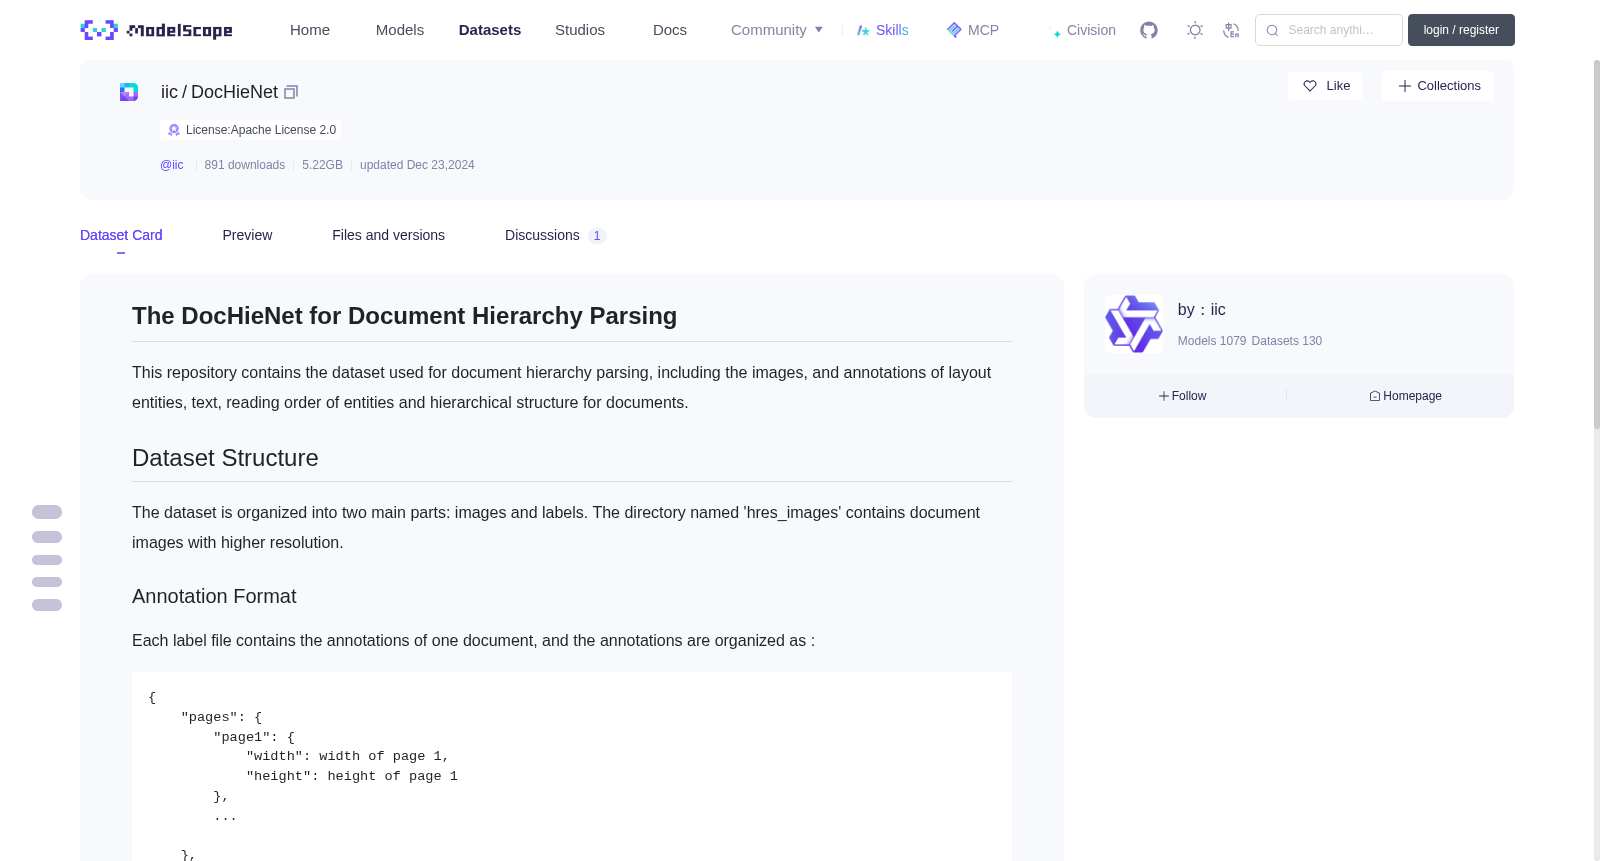Go to the Home page
The image size is (1600, 861).
(x=310, y=30)
